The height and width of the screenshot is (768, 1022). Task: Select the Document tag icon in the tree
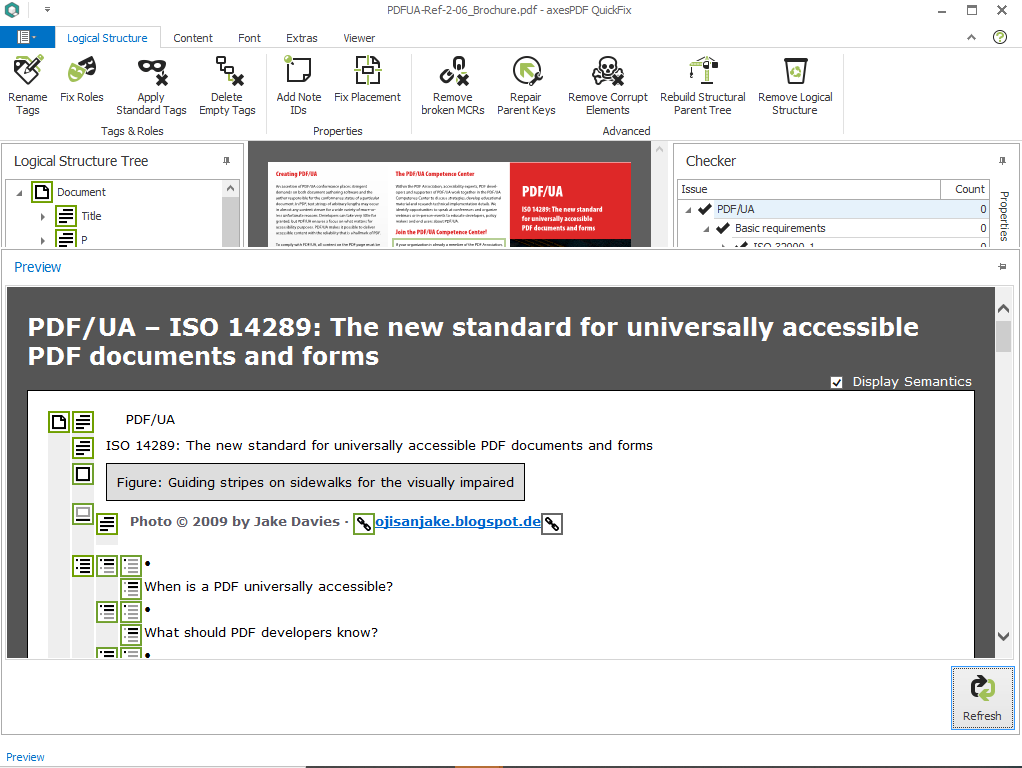click(42, 192)
